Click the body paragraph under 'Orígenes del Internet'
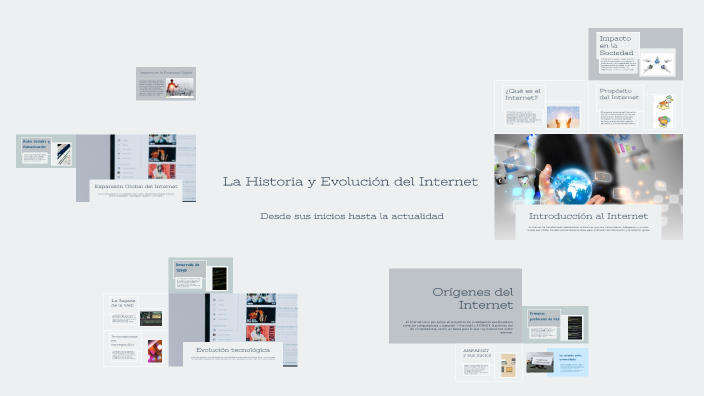 pos(458,327)
